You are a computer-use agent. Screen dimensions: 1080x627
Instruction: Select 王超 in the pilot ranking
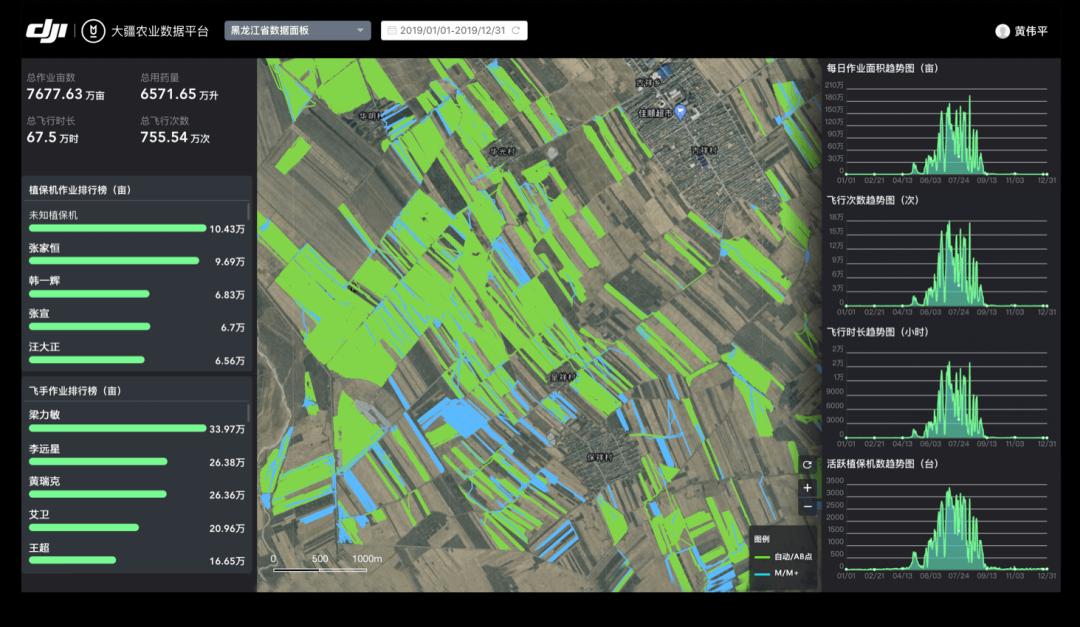click(39, 548)
